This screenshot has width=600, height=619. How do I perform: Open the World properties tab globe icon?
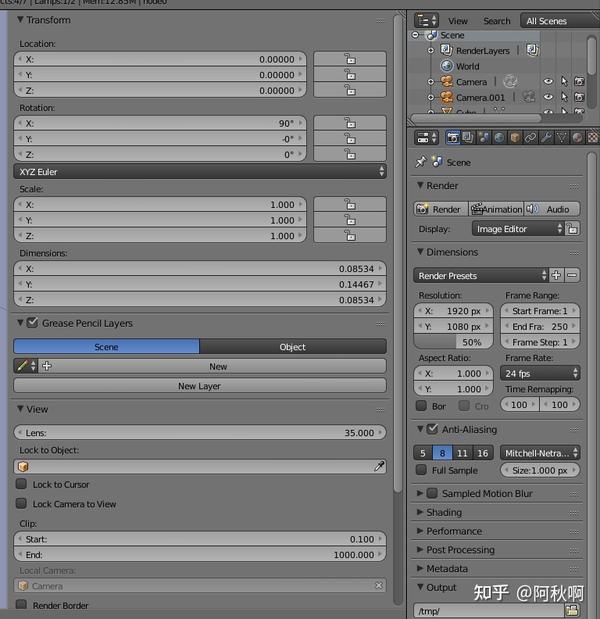click(499, 138)
